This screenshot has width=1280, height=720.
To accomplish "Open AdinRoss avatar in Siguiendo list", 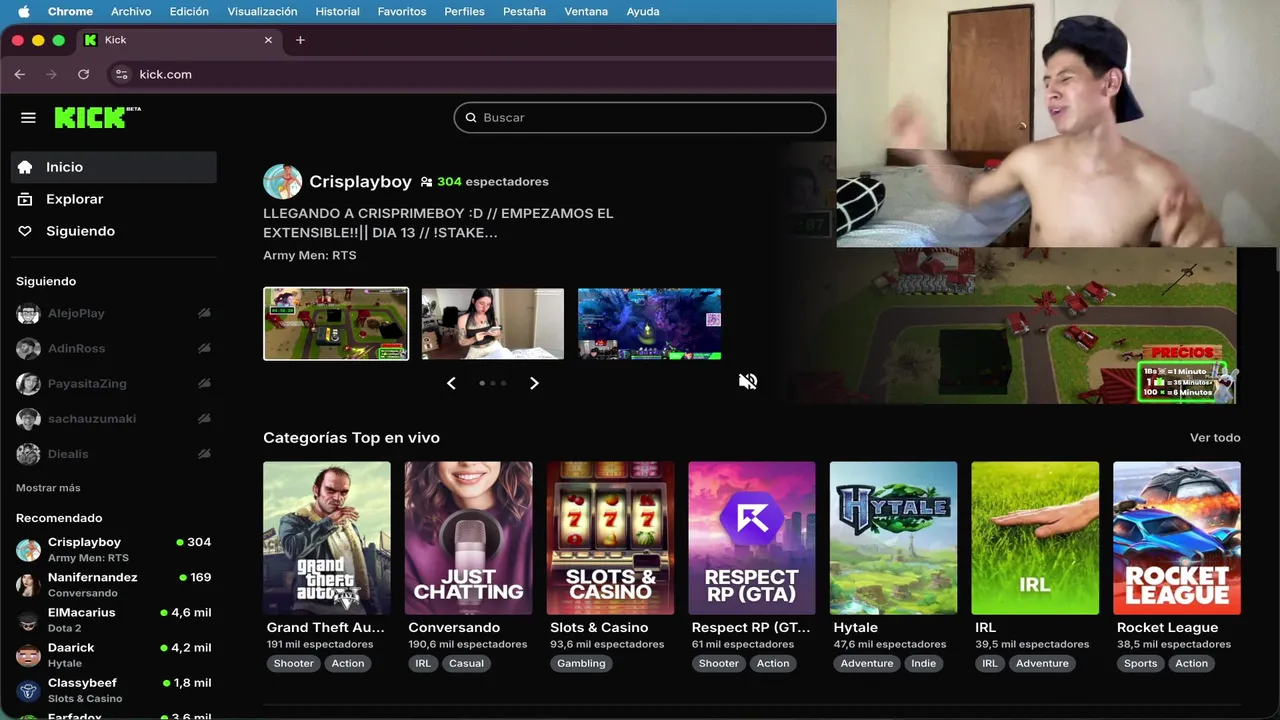I will click(28, 348).
